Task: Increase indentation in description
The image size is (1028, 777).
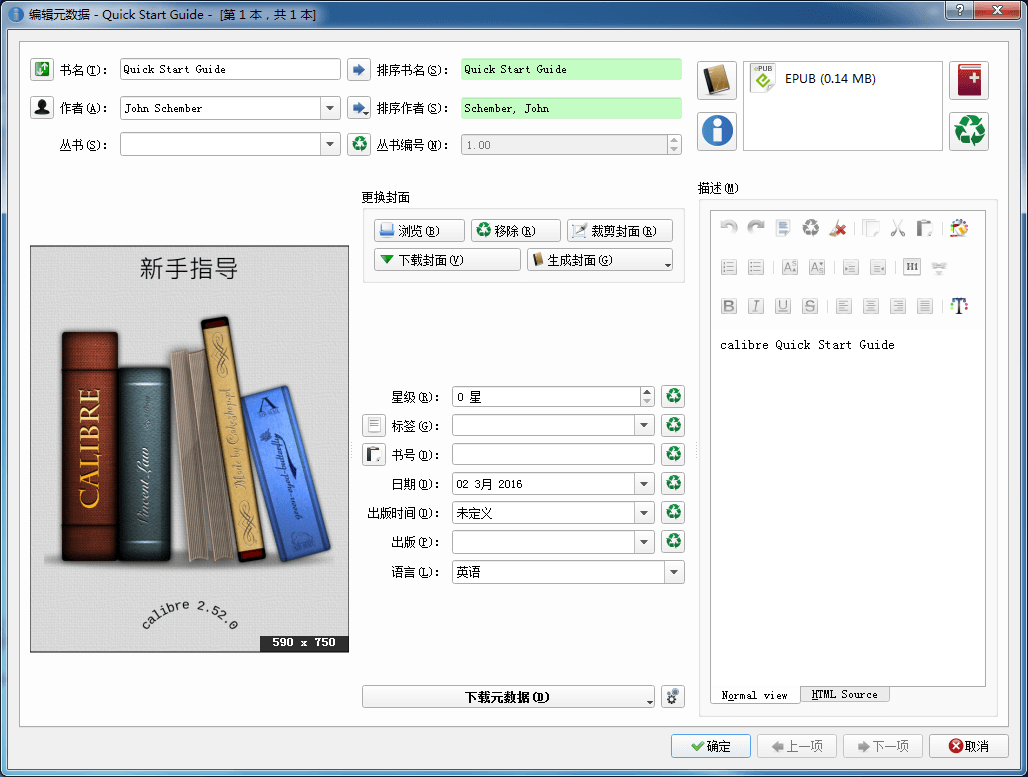Action: tap(850, 267)
